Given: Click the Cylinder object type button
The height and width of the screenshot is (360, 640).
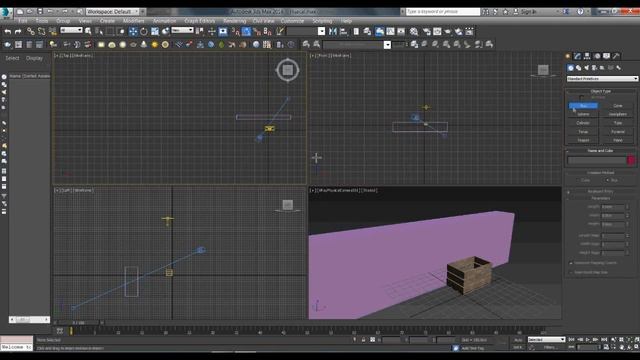Looking at the screenshot, I should pyautogui.click(x=583, y=123).
